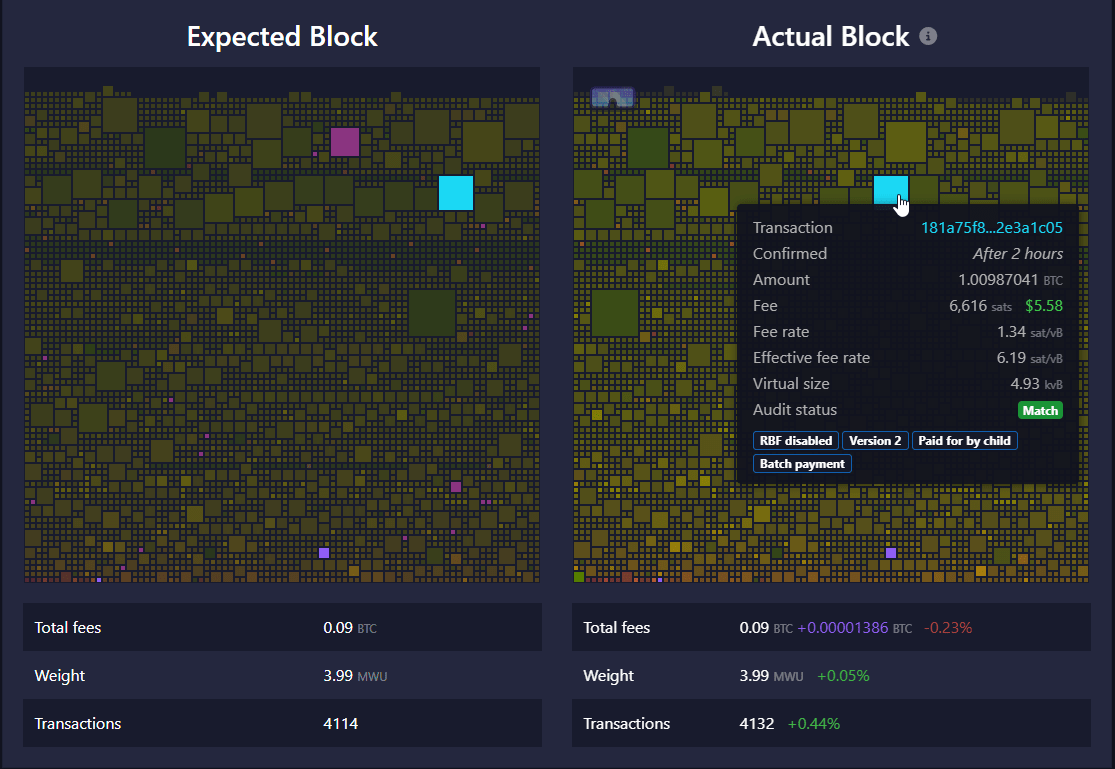This screenshot has width=1115, height=769.
Task: Click the highlighted cyan square in Actual Block
Action: tap(890, 188)
